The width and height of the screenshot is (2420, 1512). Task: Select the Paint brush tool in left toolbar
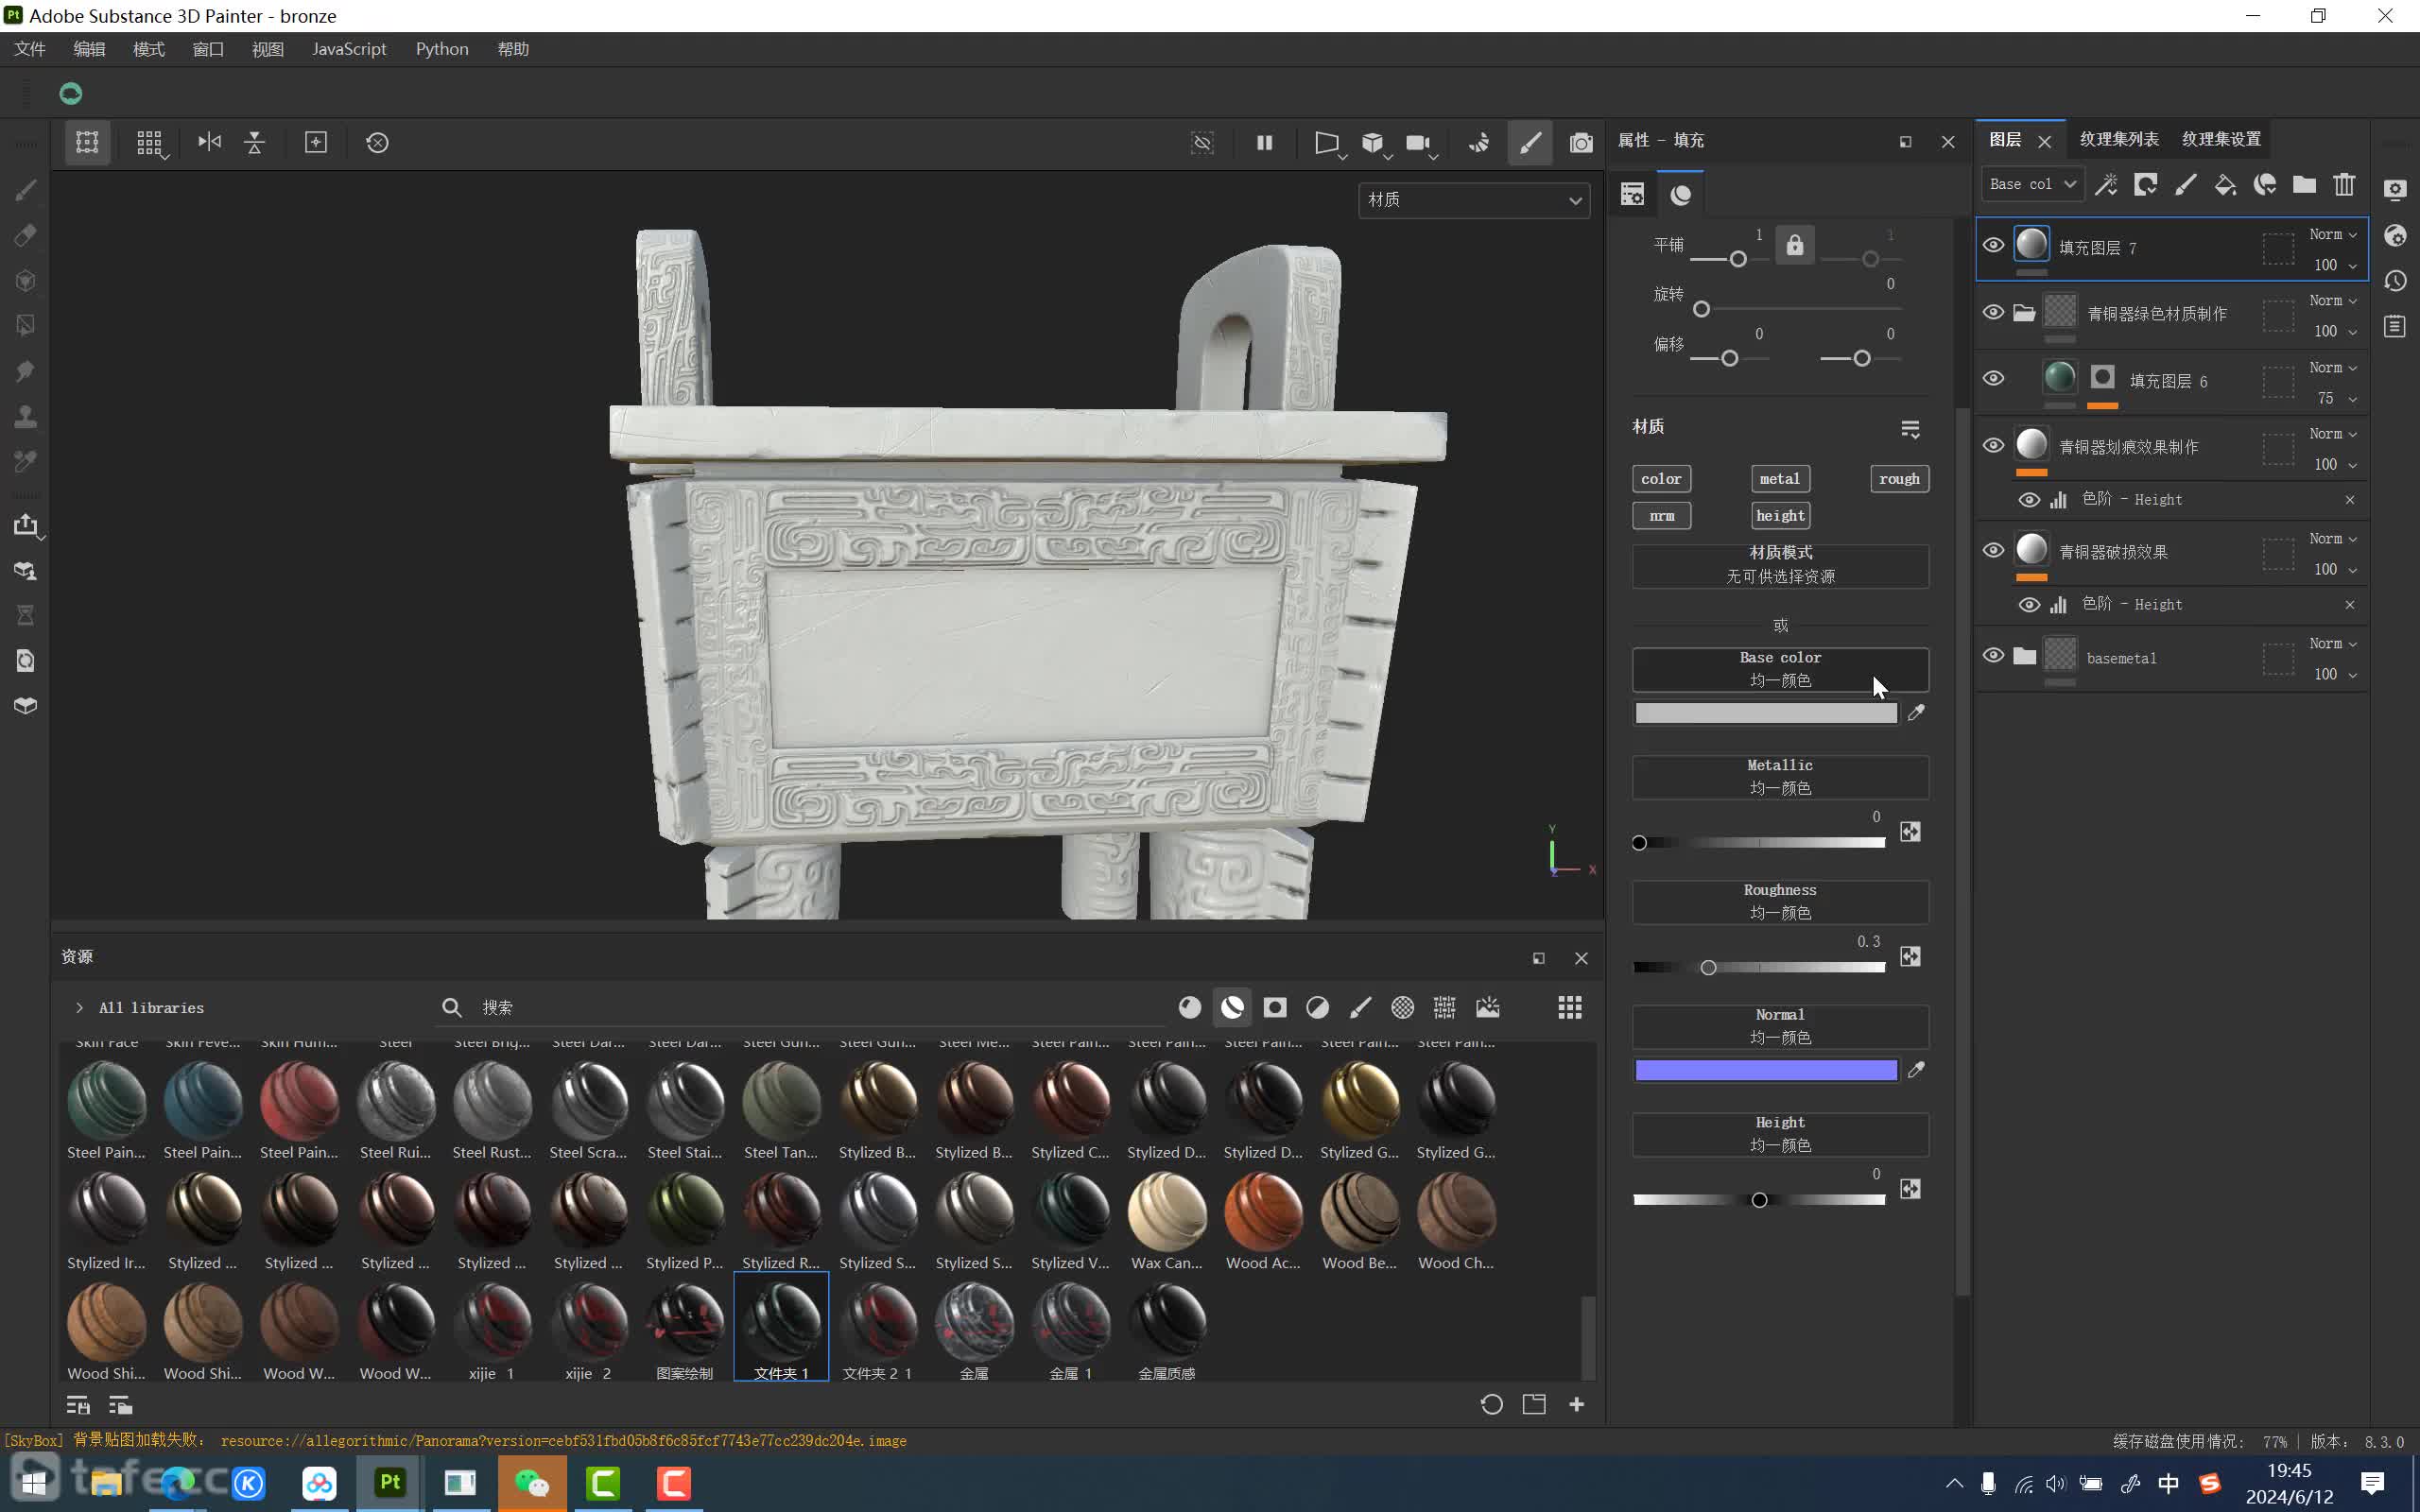coord(26,190)
